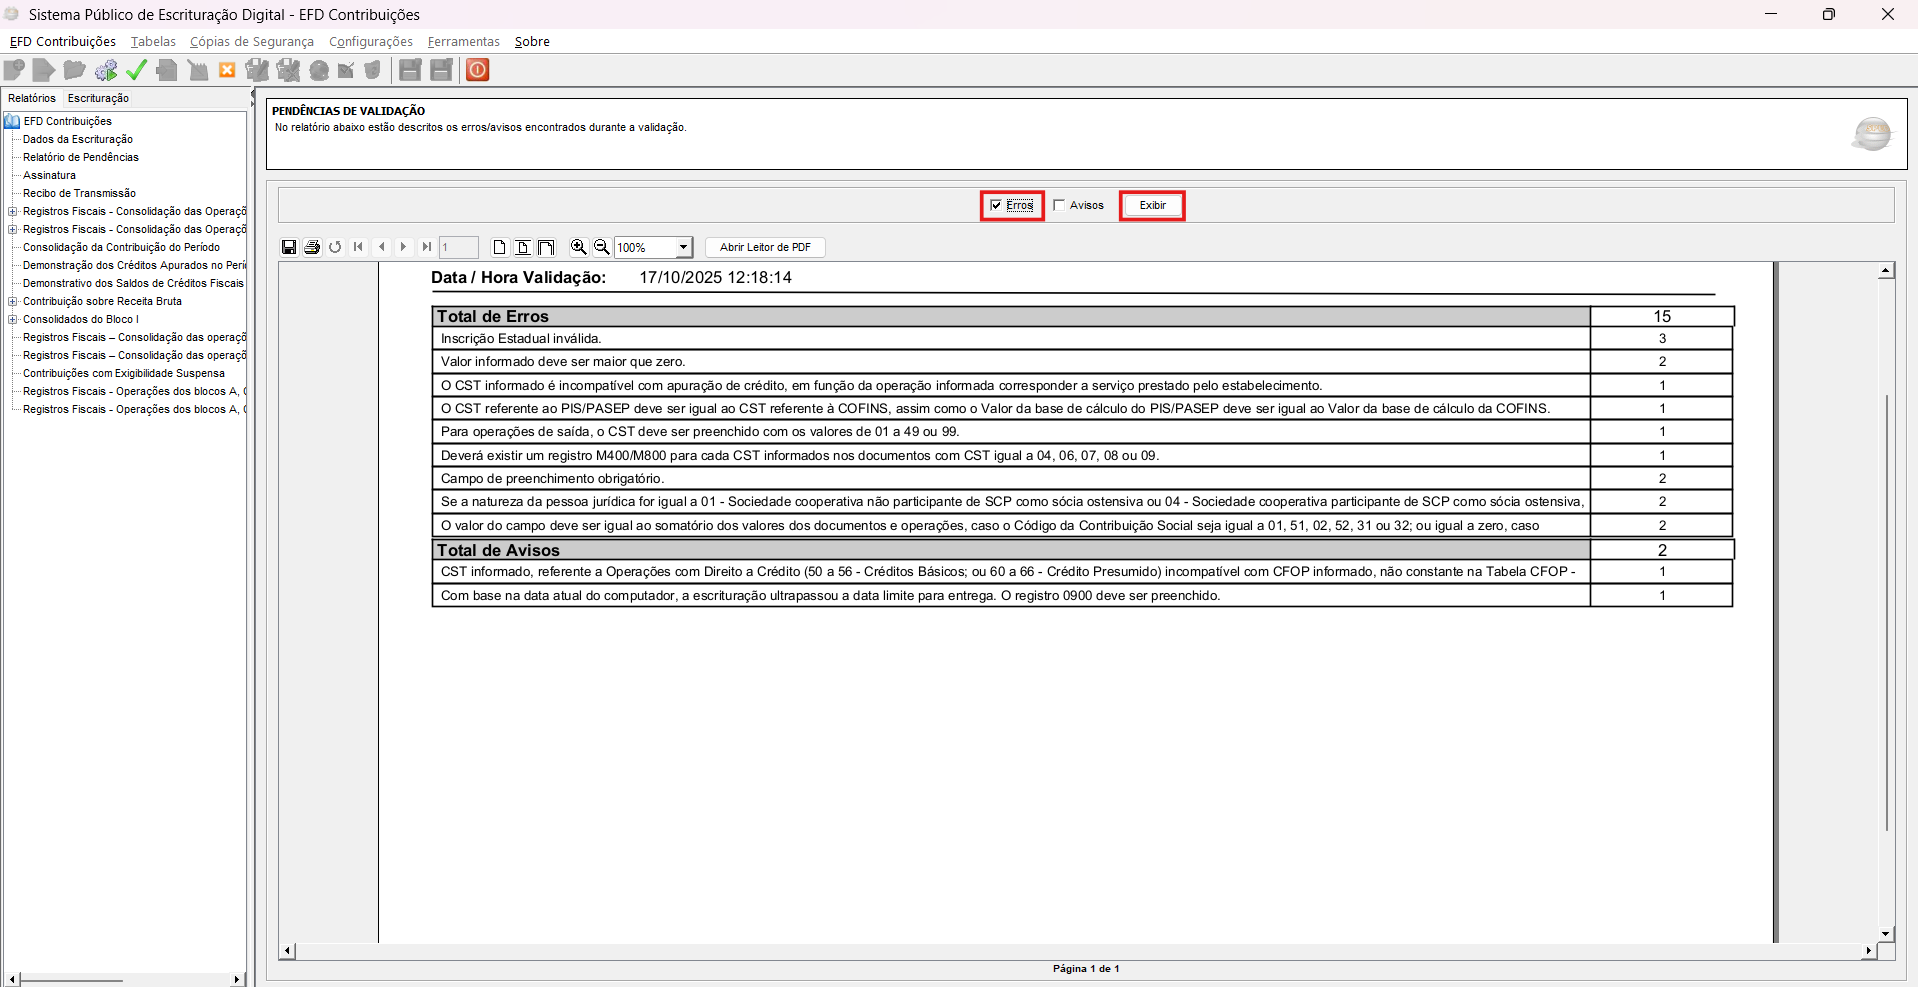Viewport: 1918px width, 987px height.
Task: Click the envelope with checkmark toolbar icon
Action: pos(346,70)
